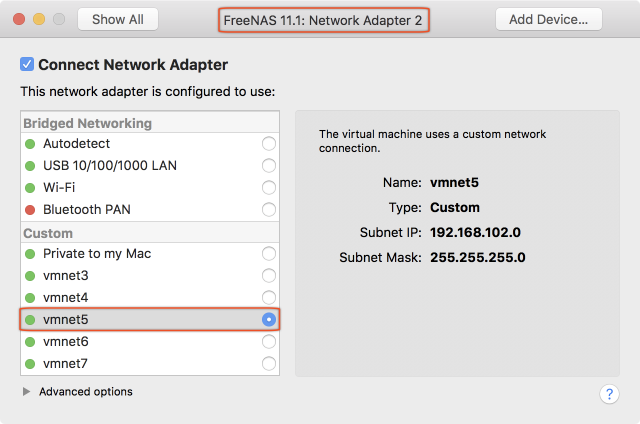This screenshot has height=424, width=640.
Task: Uncheck the Connect Network Adapter checkbox
Action: click(x=27, y=65)
